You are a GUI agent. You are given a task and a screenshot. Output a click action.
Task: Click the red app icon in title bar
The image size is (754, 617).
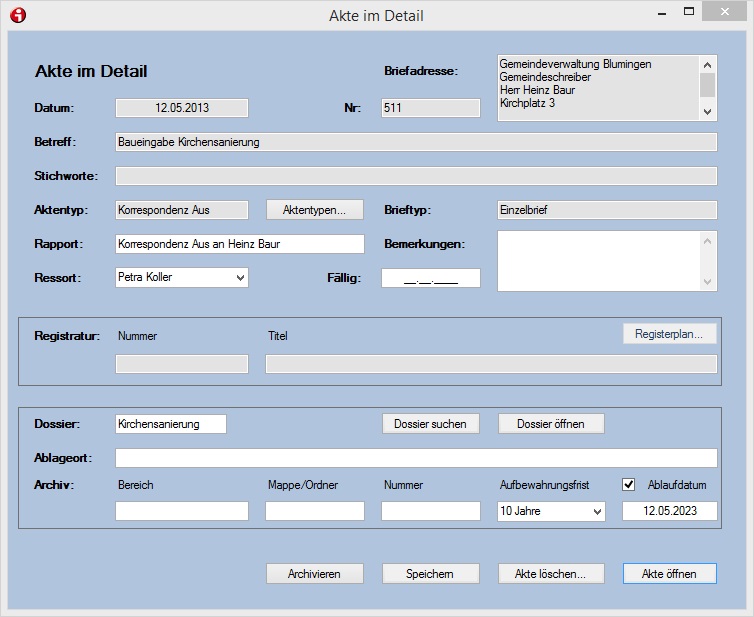(17, 15)
